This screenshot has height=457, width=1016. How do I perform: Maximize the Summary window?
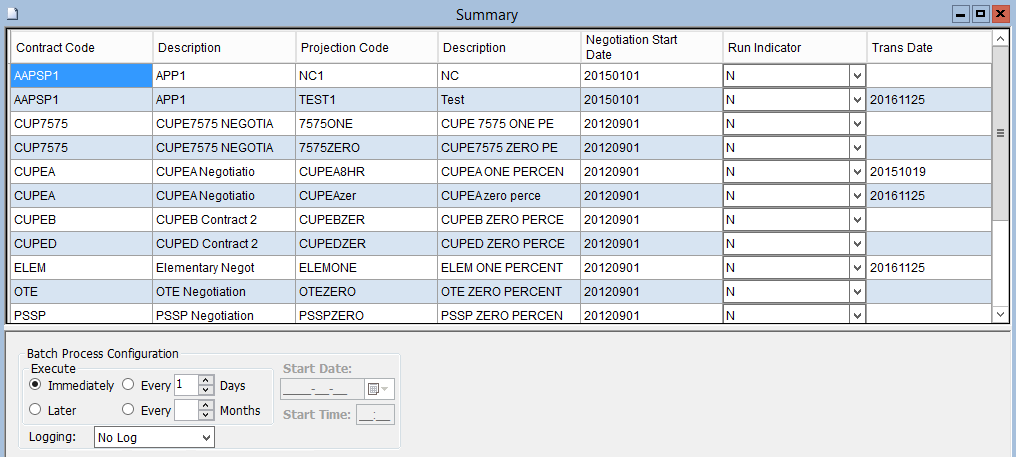pos(980,14)
